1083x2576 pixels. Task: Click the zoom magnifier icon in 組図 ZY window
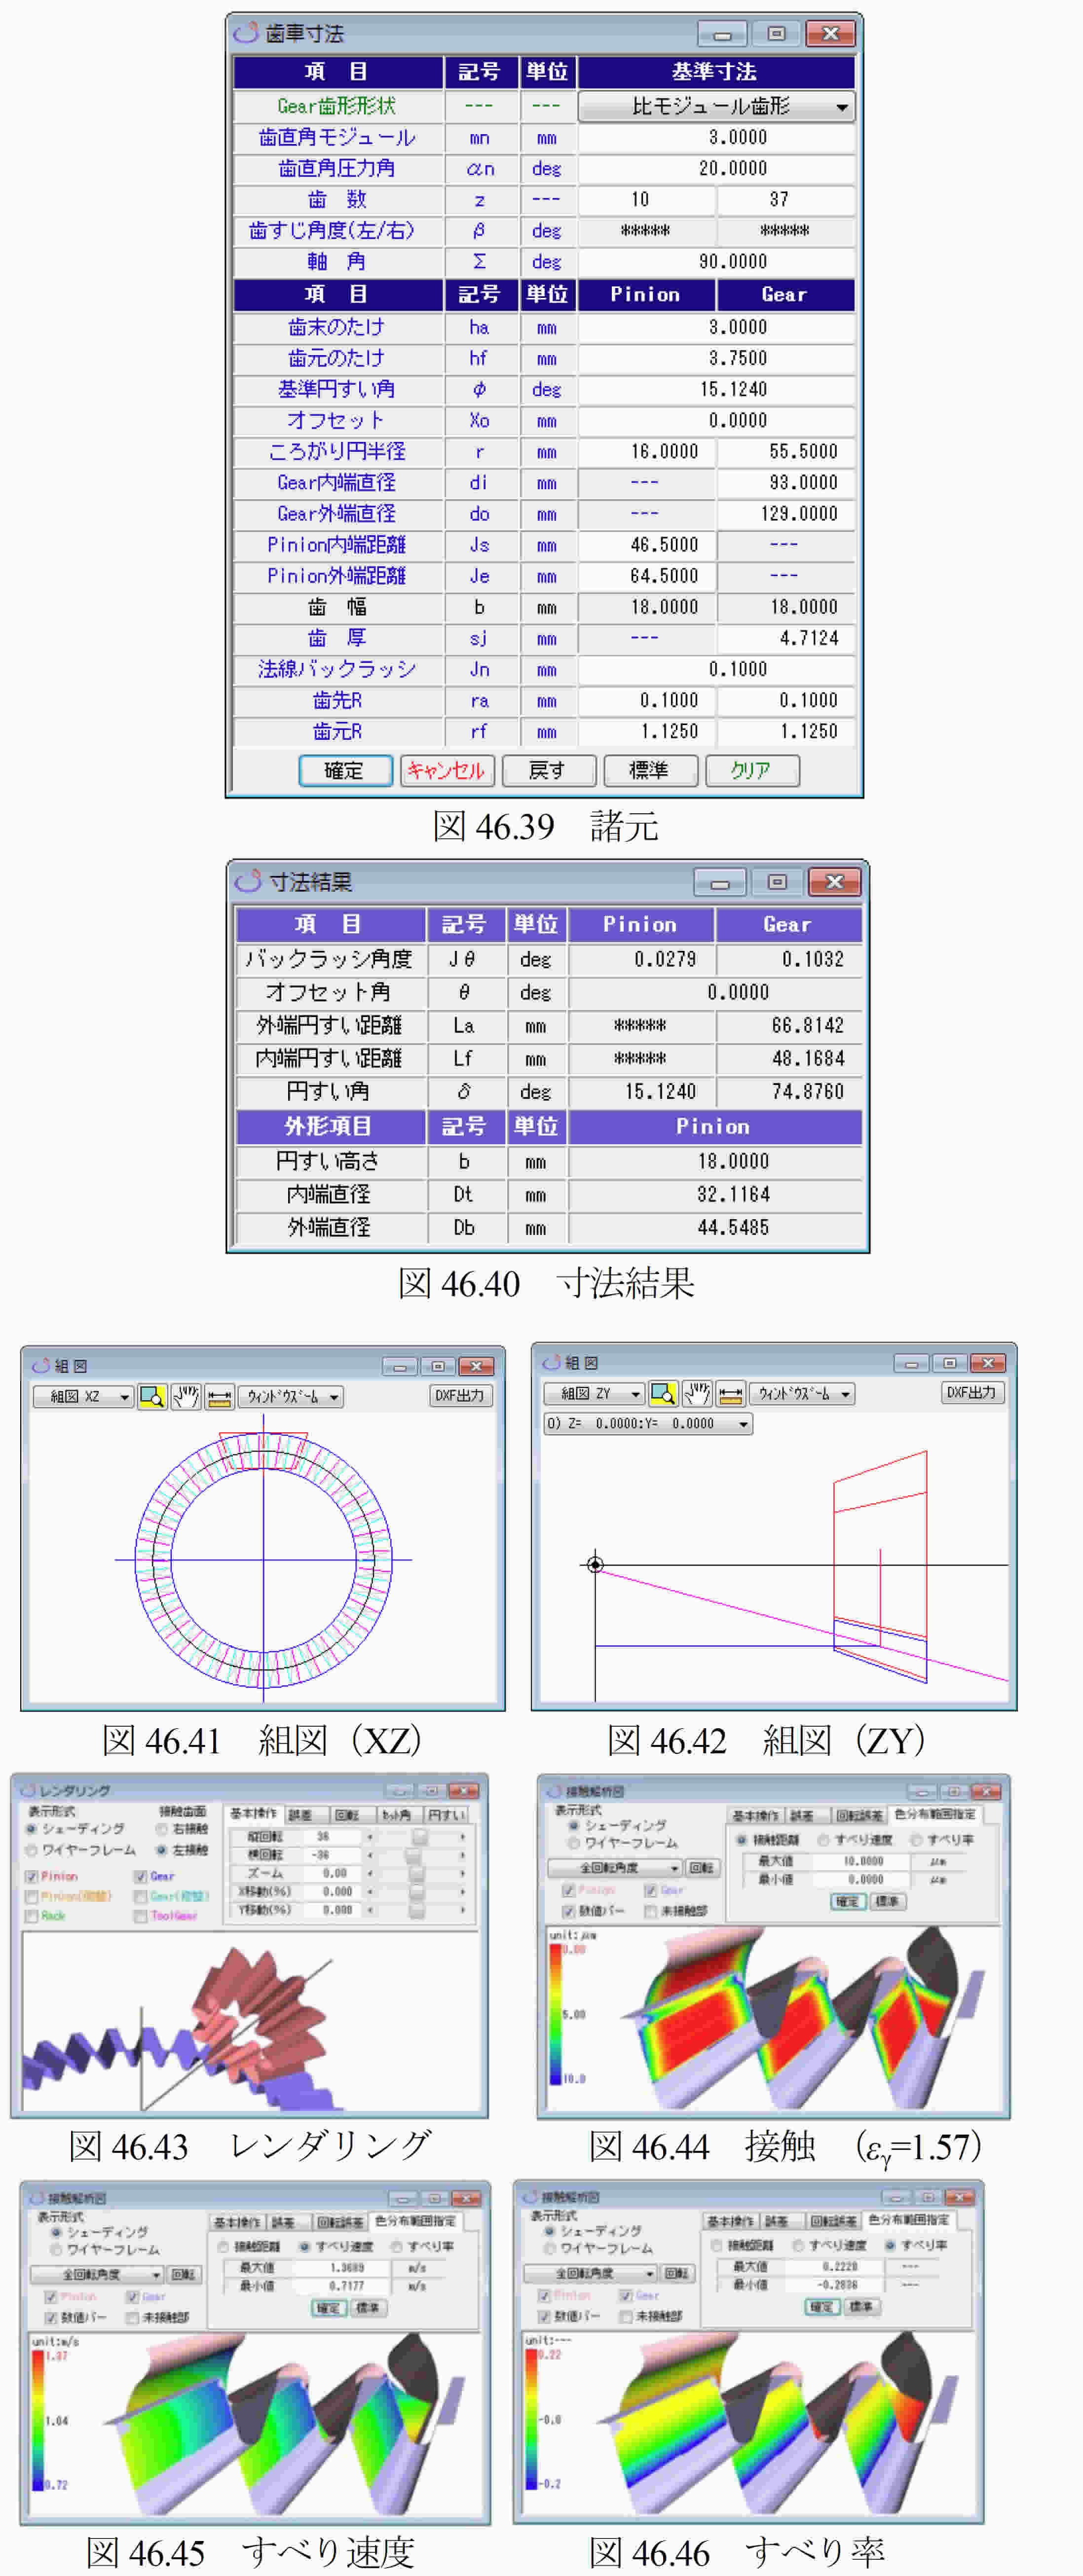(x=663, y=1393)
